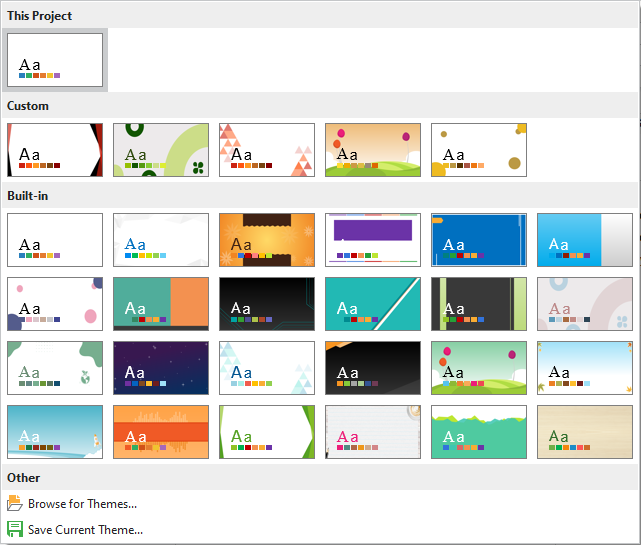Select the plain white first built-in theme
The image size is (641, 545).
coord(55,240)
